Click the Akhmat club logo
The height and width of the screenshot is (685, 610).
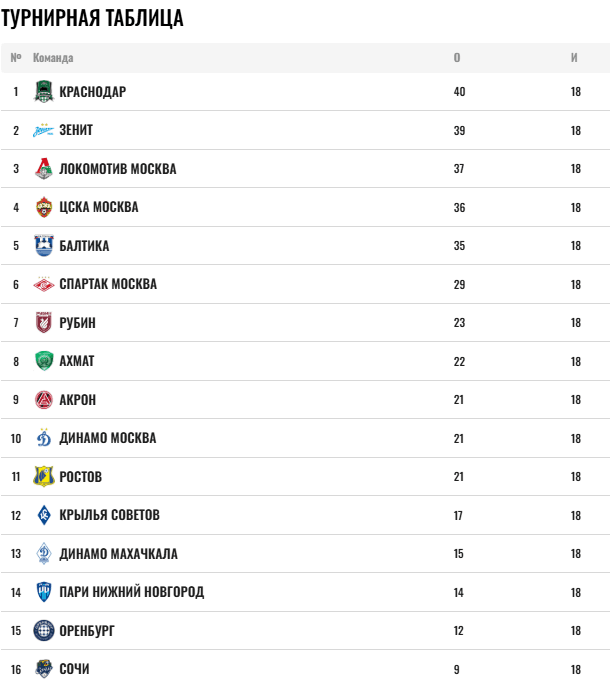coord(43,361)
